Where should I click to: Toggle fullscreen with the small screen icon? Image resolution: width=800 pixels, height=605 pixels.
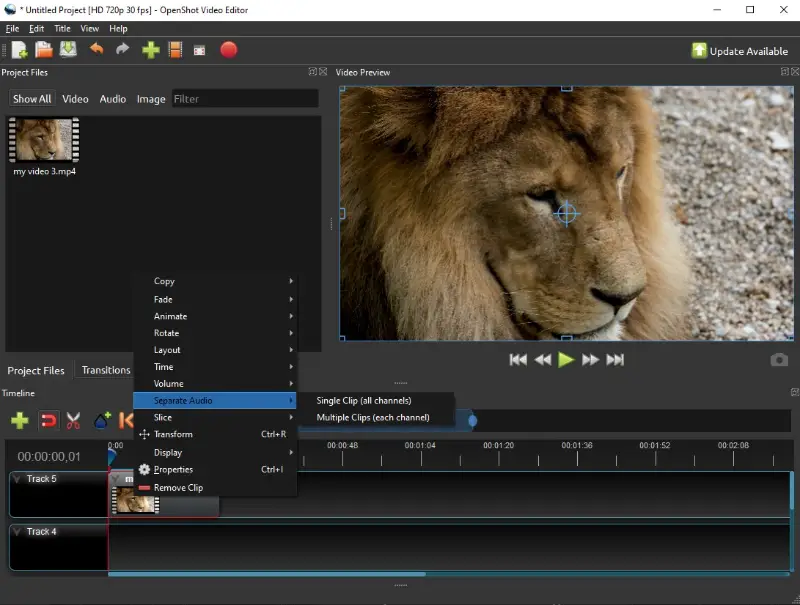pos(199,51)
